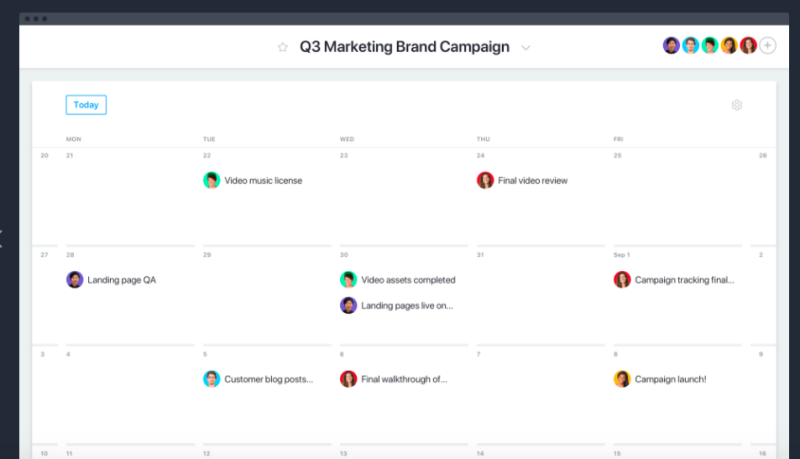Image resolution: width=800 pixels, height=459 pixels.
Task: Open the Video assets completed task
Action: pyautogui.click(x=408, y=280)
